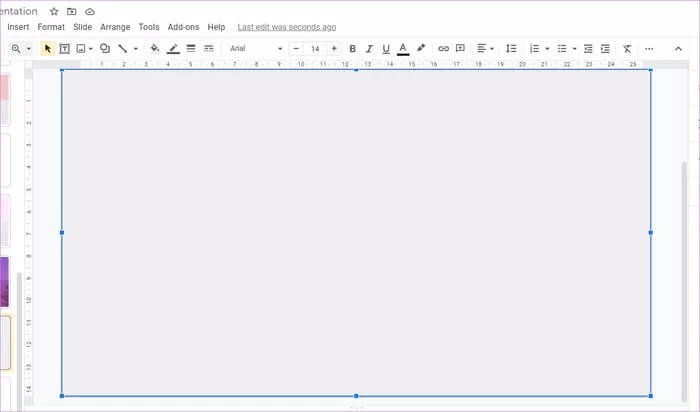Click the increase indent icon
This screenshot has height=412, width=700.
tap(605, 48)
